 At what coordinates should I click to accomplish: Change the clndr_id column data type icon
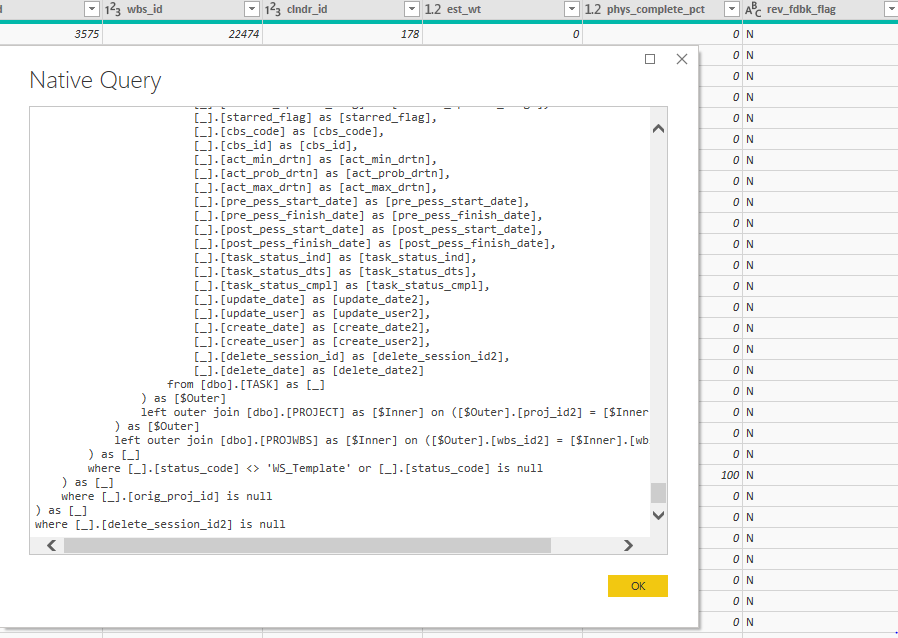(273, 9)
